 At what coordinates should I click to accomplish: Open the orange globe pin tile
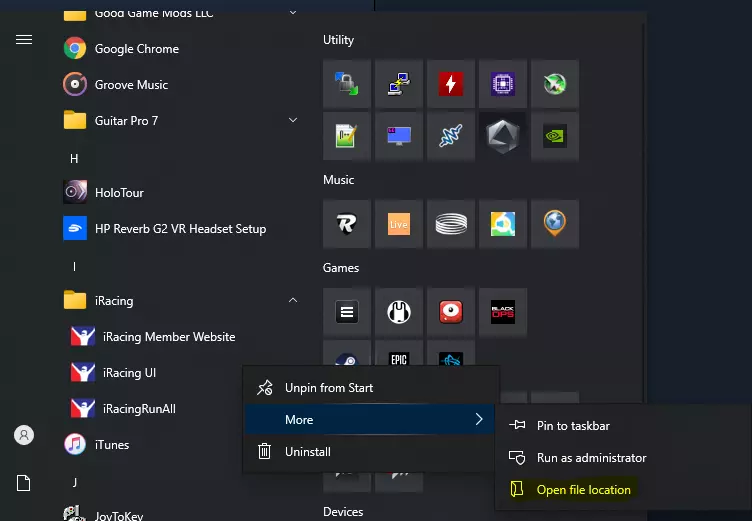pyautogui.click(x=555, y=224)
